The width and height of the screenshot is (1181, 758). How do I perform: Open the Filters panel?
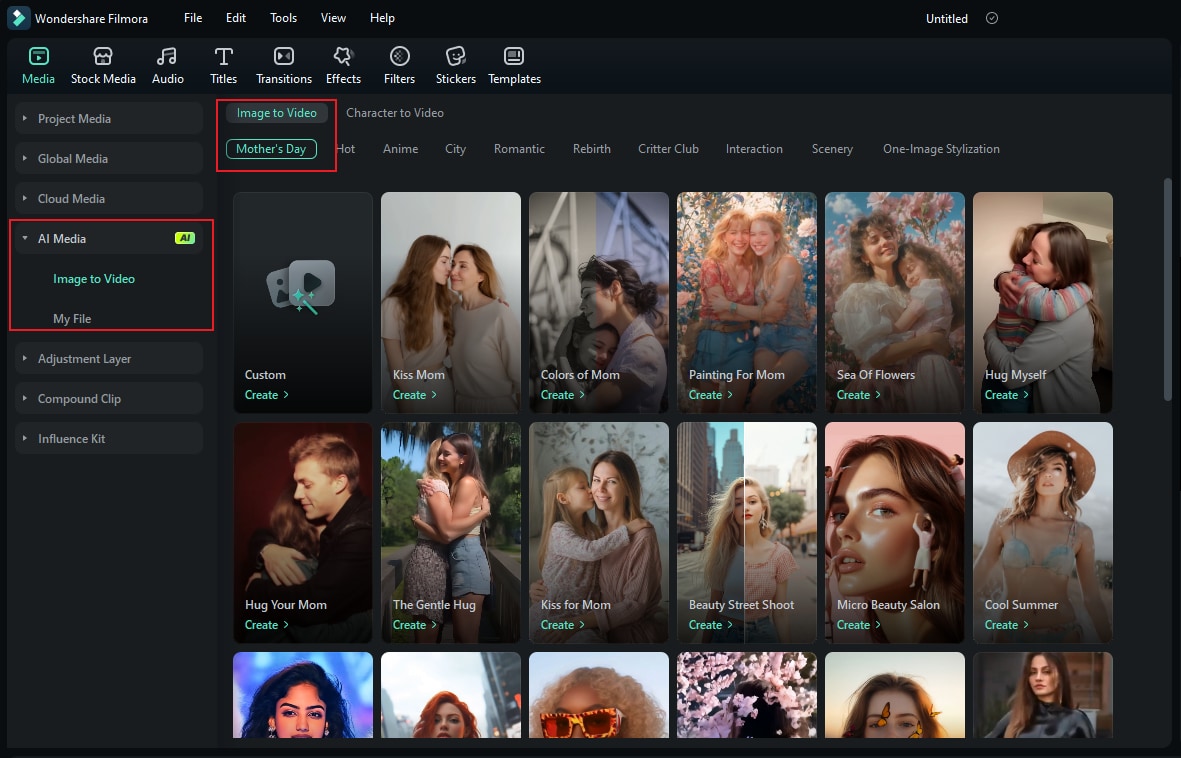pos(399,66)
